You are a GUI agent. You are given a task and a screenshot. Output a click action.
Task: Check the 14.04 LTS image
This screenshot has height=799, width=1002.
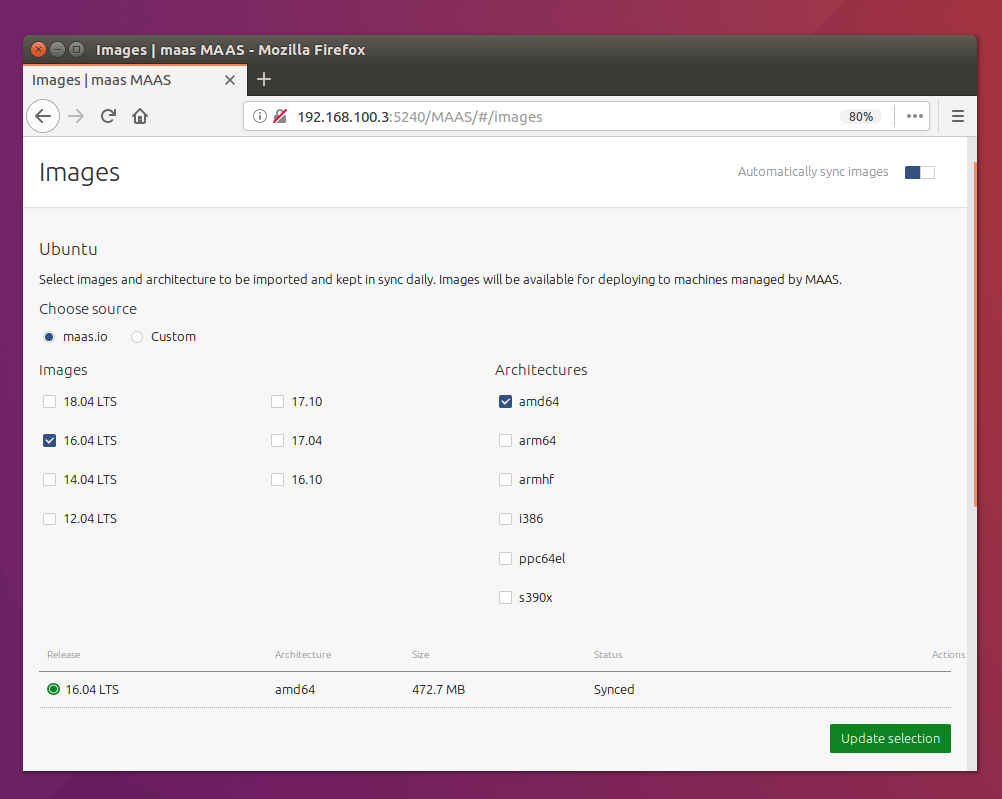click(x=49, y=479)
